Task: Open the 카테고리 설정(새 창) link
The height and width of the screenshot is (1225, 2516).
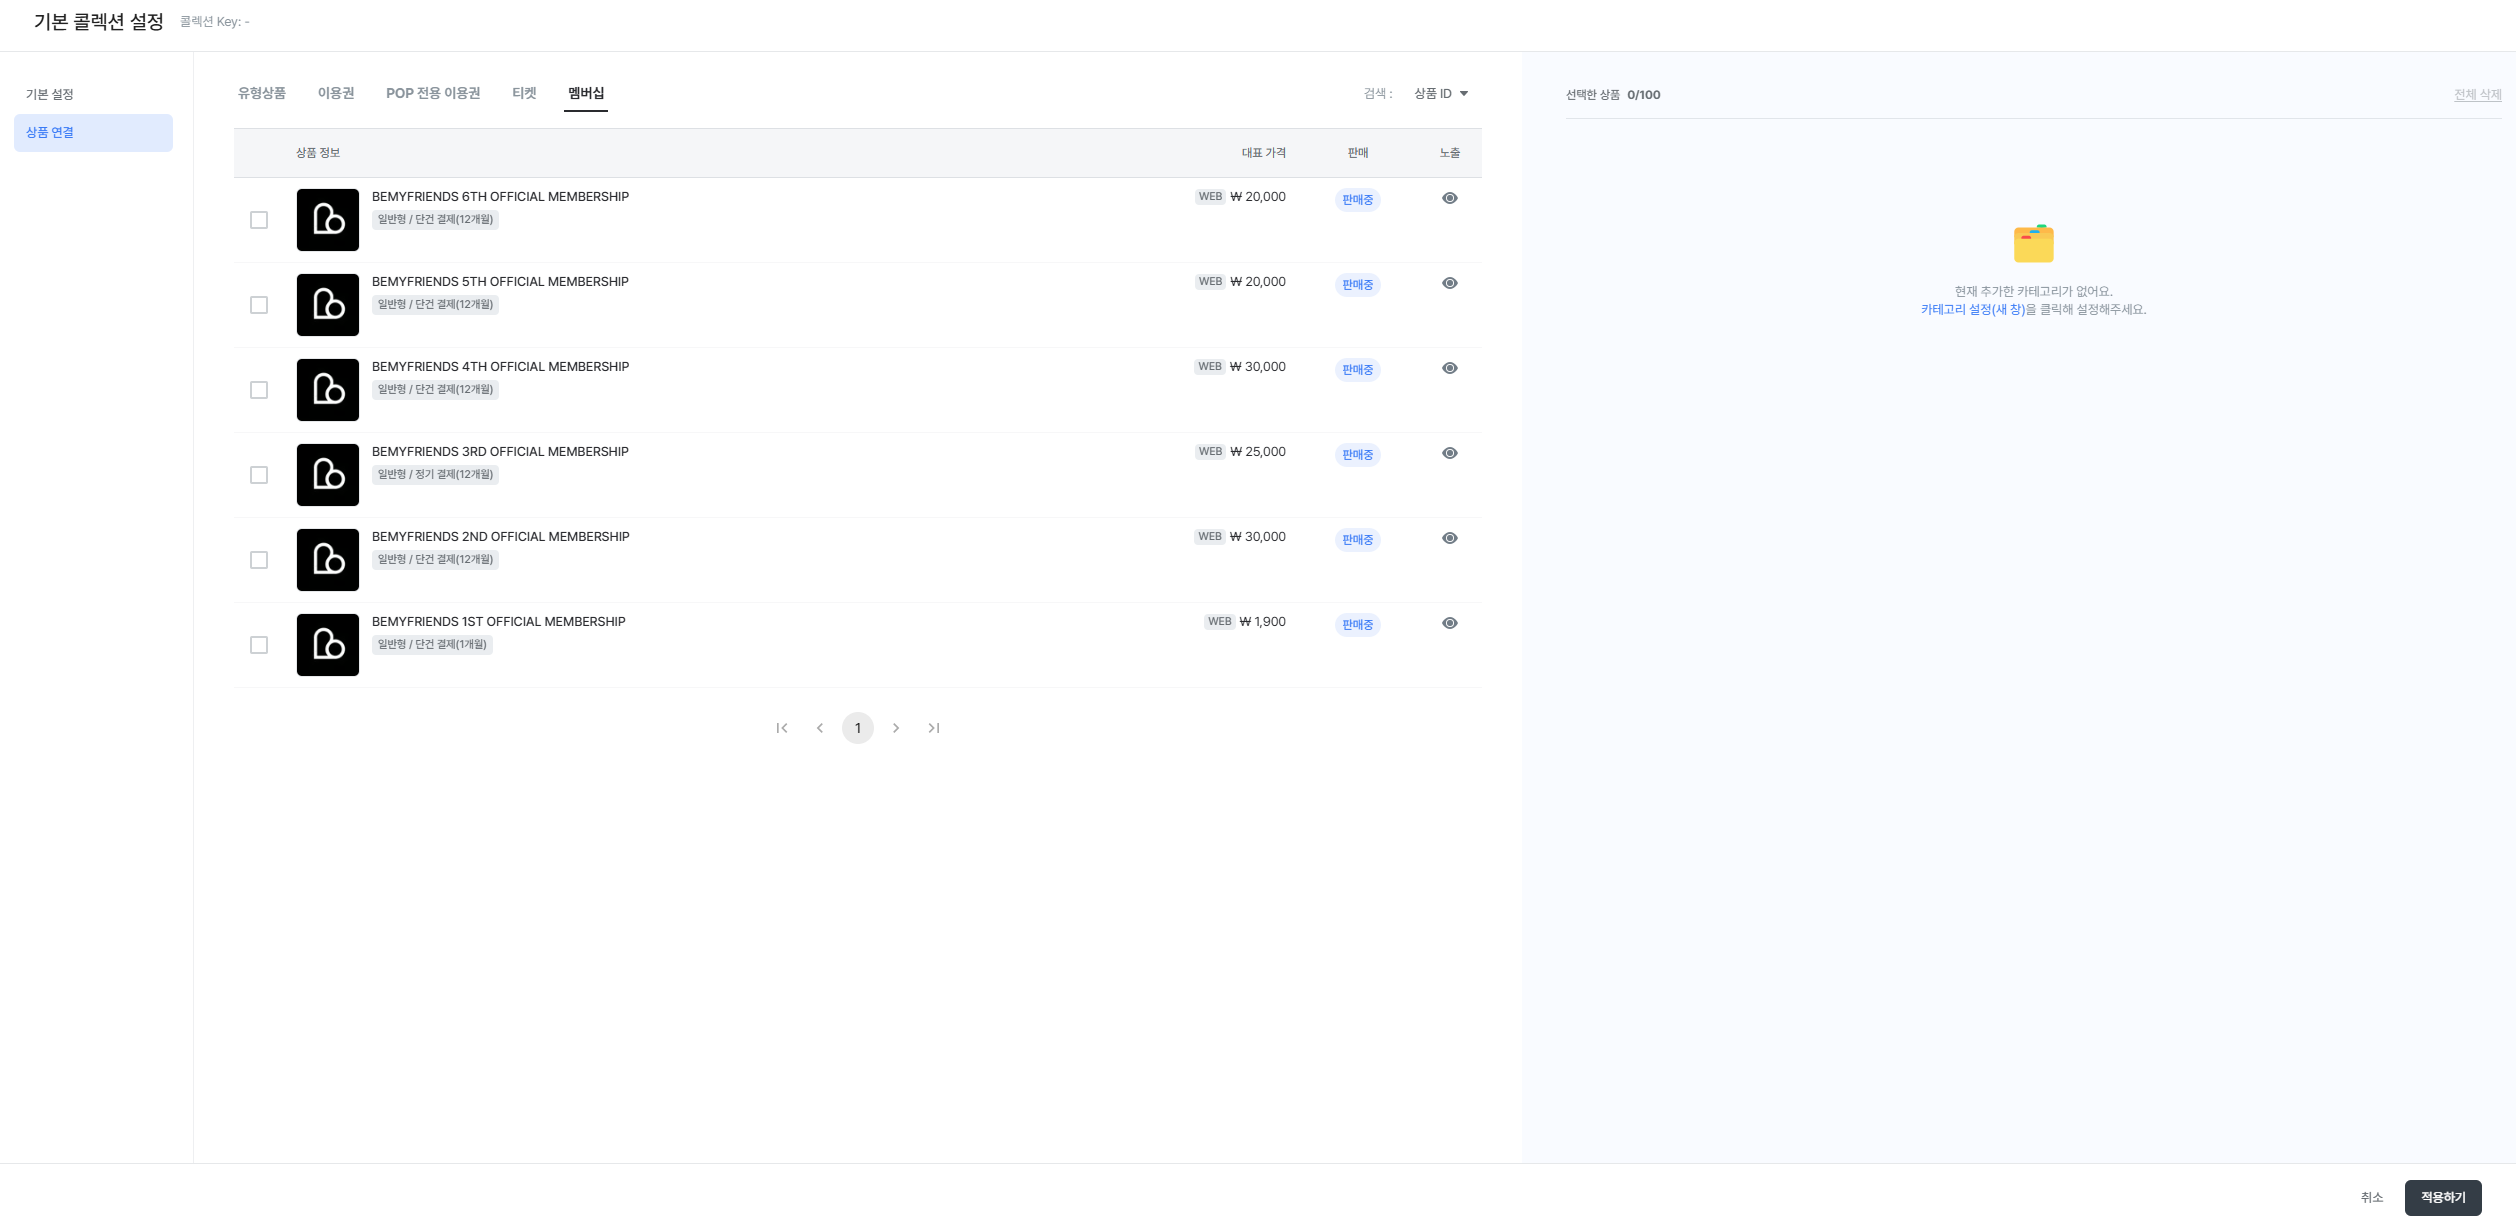Action: 1973,310
